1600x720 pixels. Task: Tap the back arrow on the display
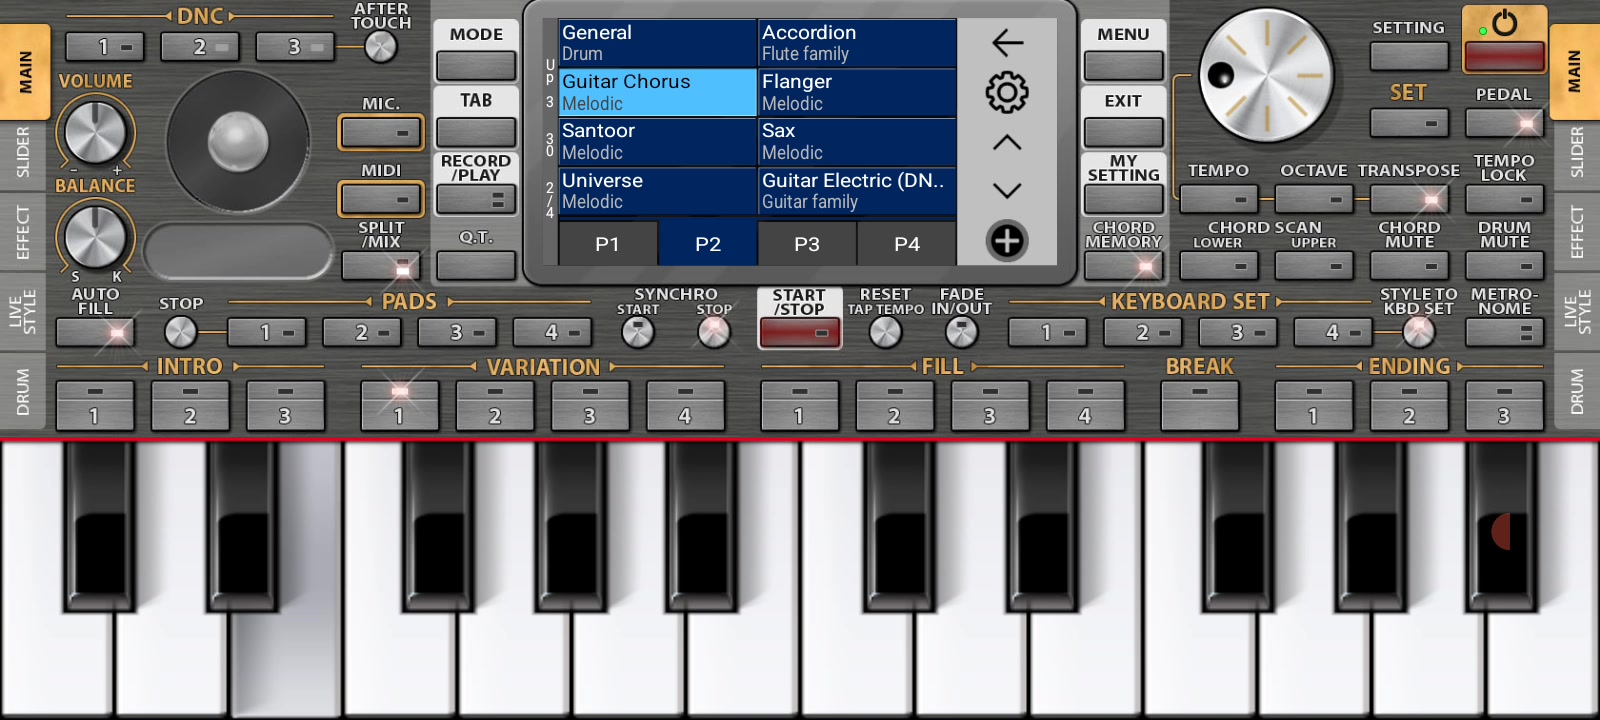click(x=1006, y=43)
